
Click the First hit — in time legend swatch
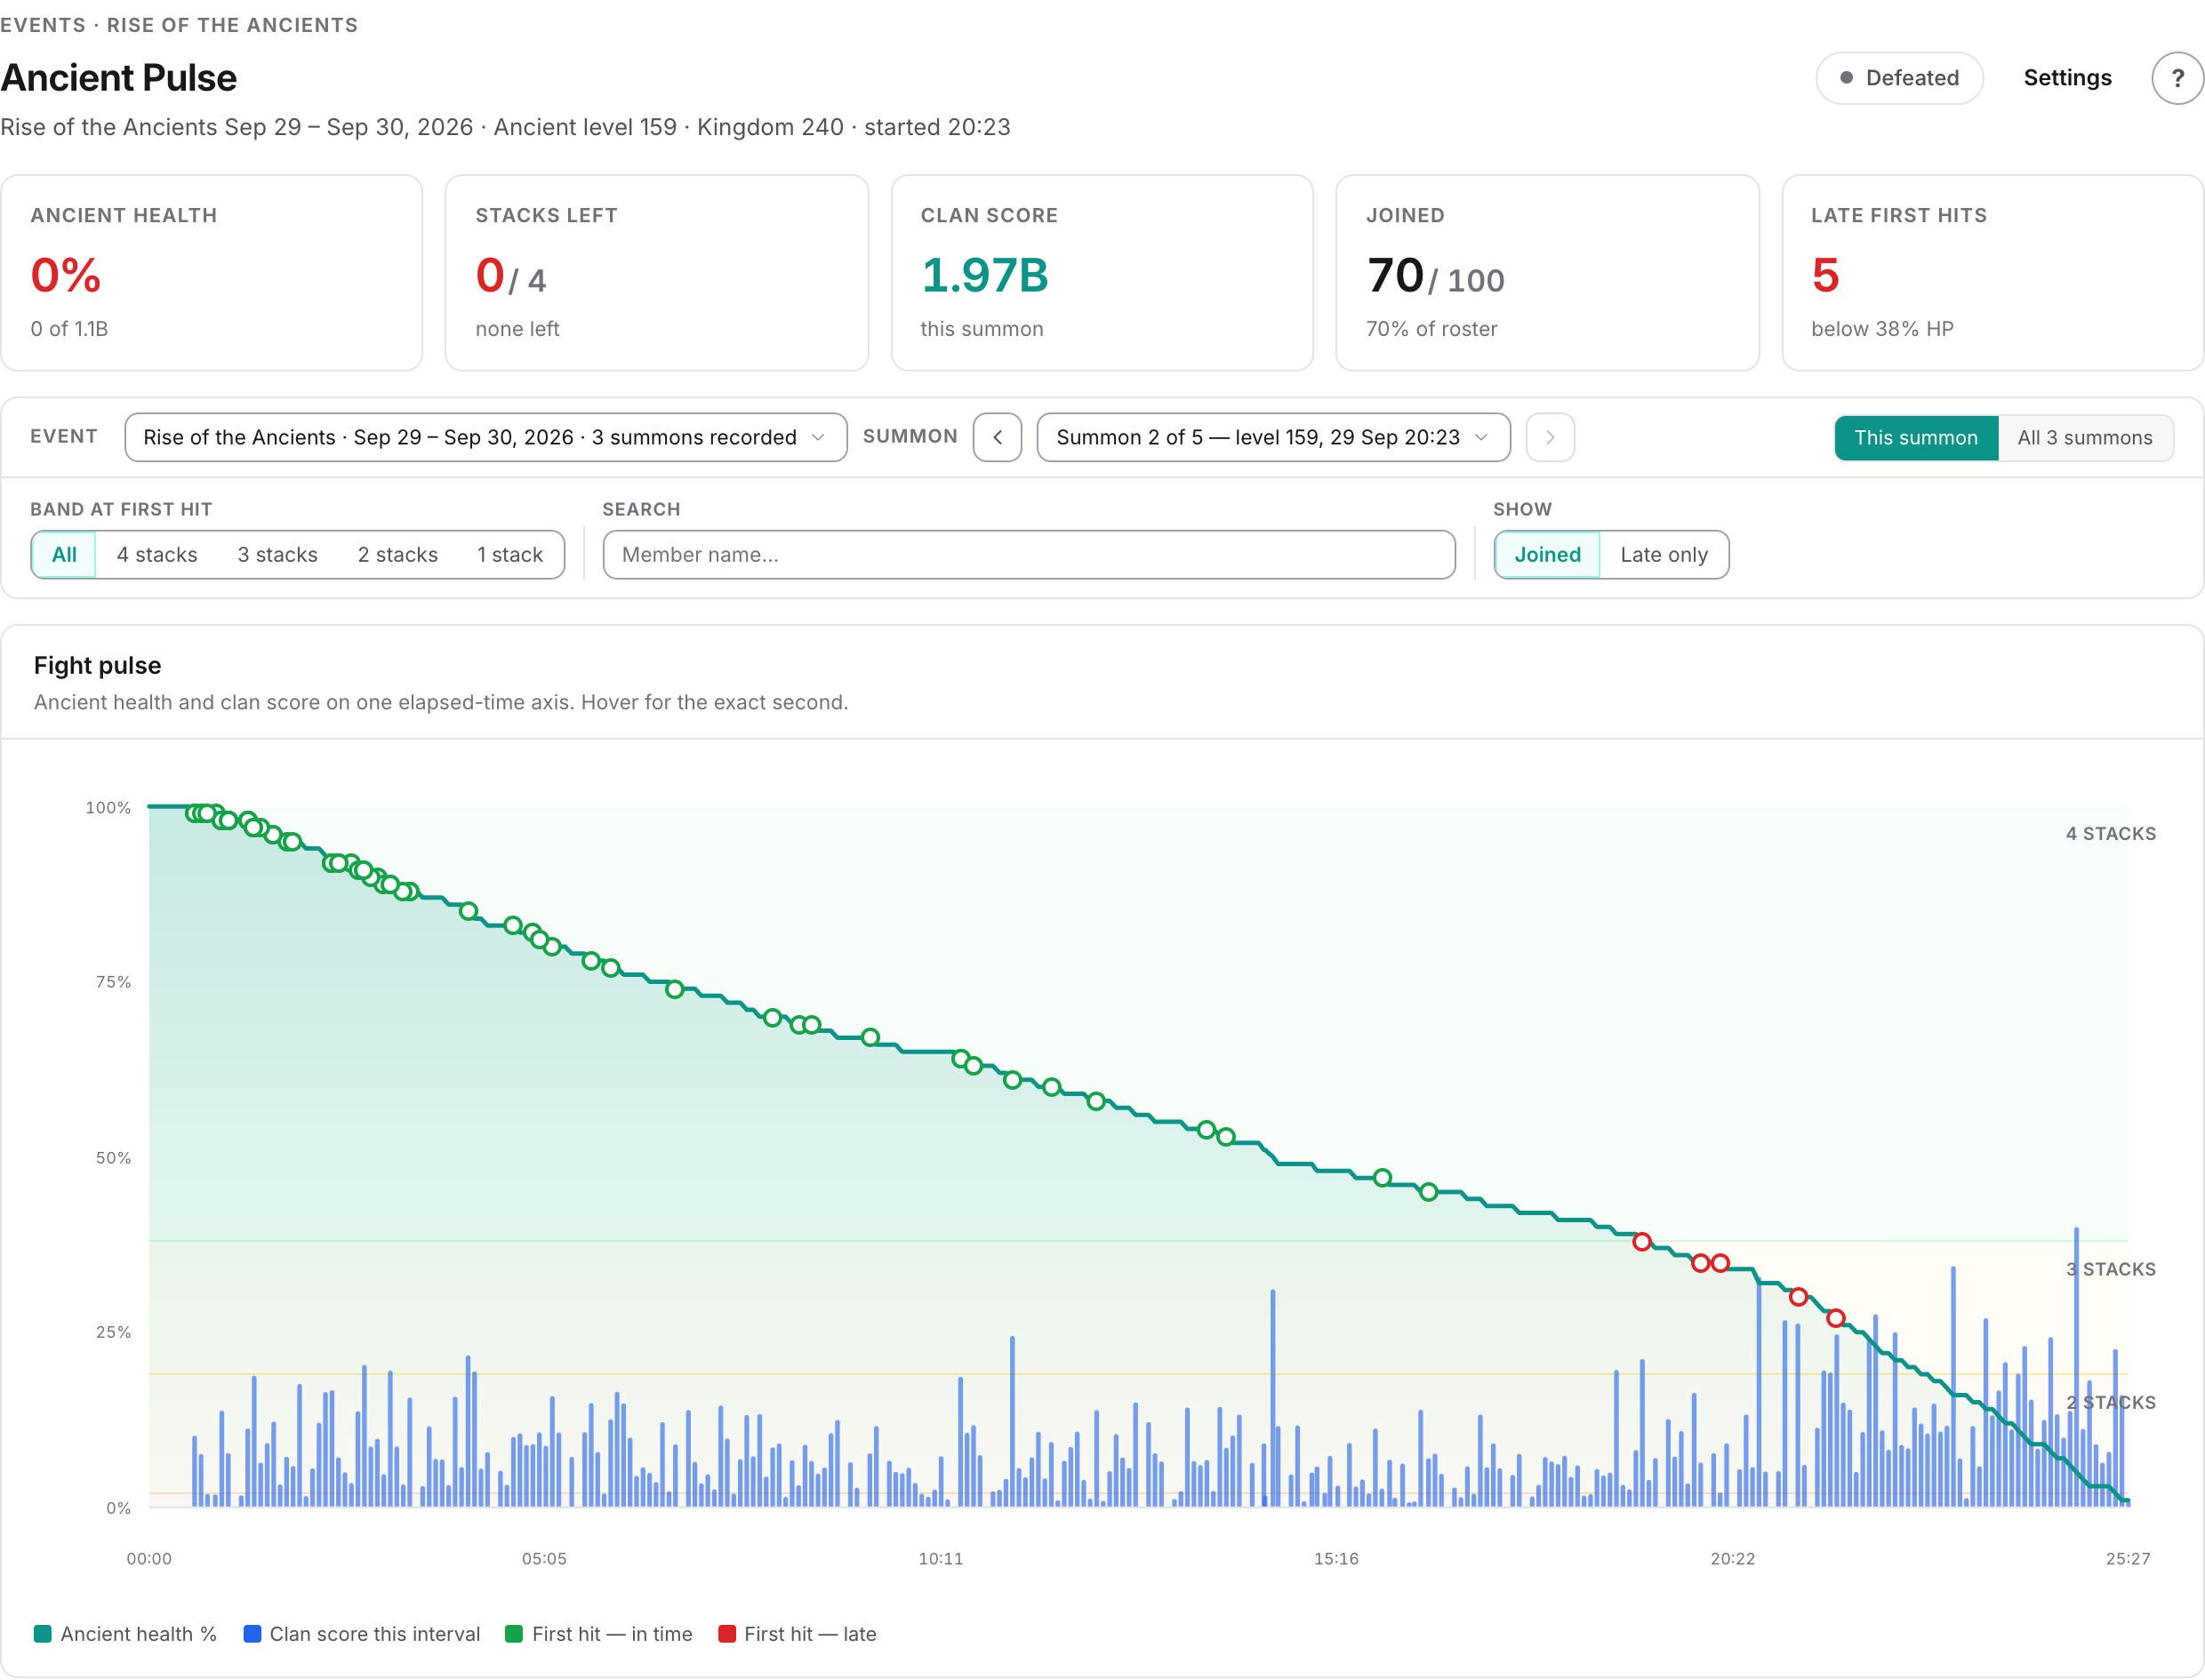coord(514,1633)
